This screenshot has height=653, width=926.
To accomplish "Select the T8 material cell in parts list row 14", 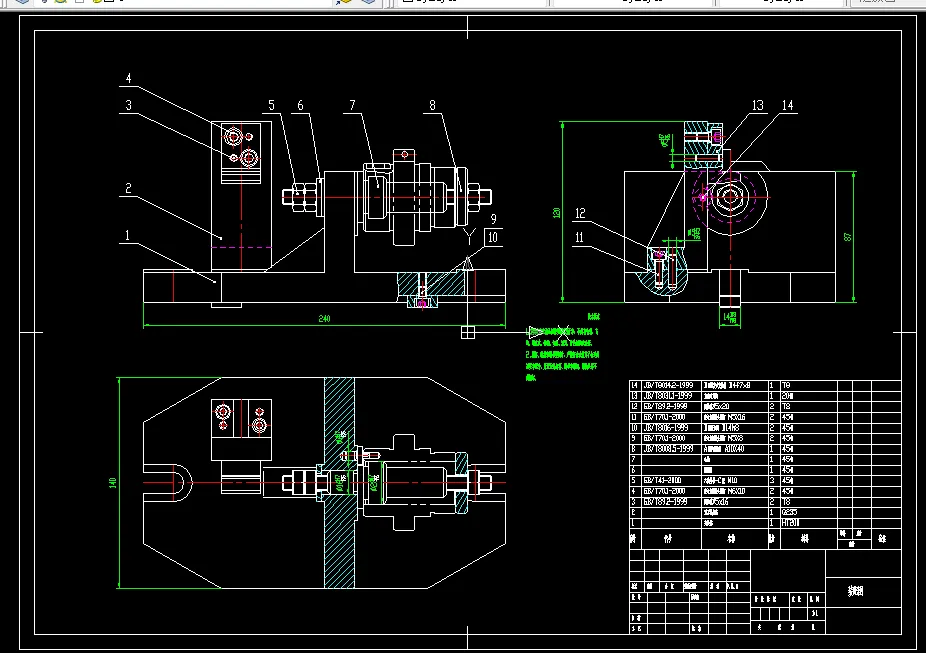I will point(808,386).
